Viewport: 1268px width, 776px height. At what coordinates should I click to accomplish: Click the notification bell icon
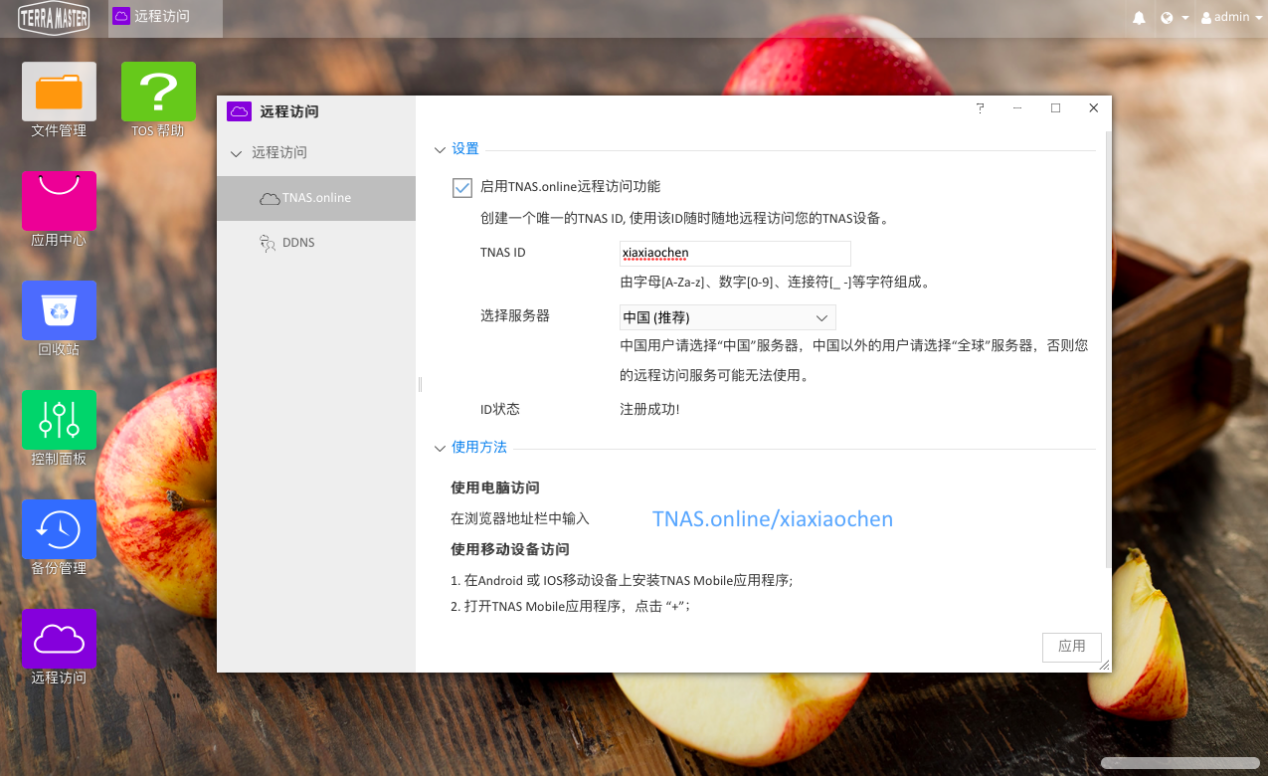tap(1138, 17)
